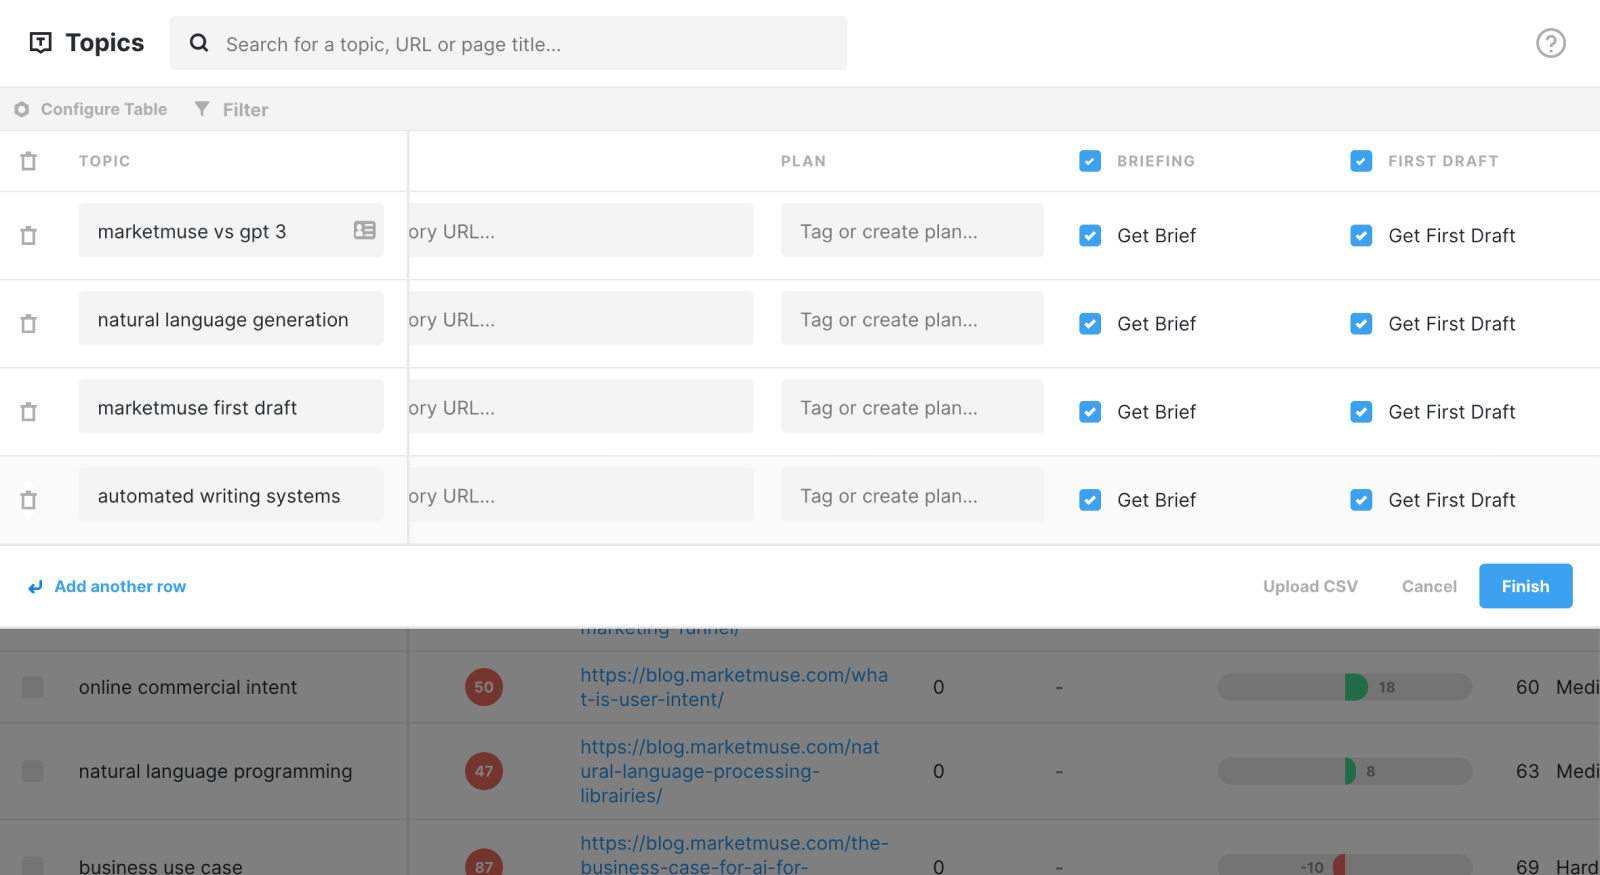Click Upload CSV
The height and width of the screenshot is (875, 1600).
click(1310, 586)
